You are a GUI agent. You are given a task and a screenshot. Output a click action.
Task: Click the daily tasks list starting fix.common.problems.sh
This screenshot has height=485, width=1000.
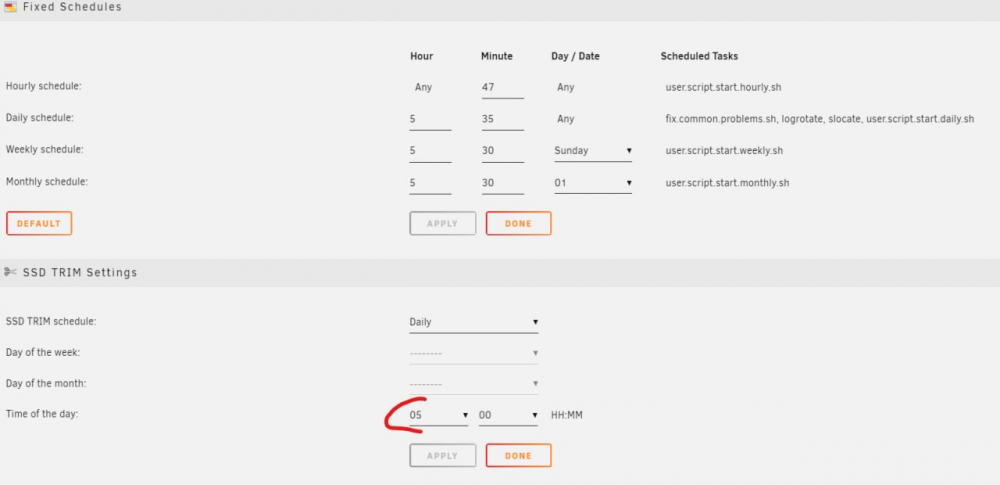tap(820, 119)
